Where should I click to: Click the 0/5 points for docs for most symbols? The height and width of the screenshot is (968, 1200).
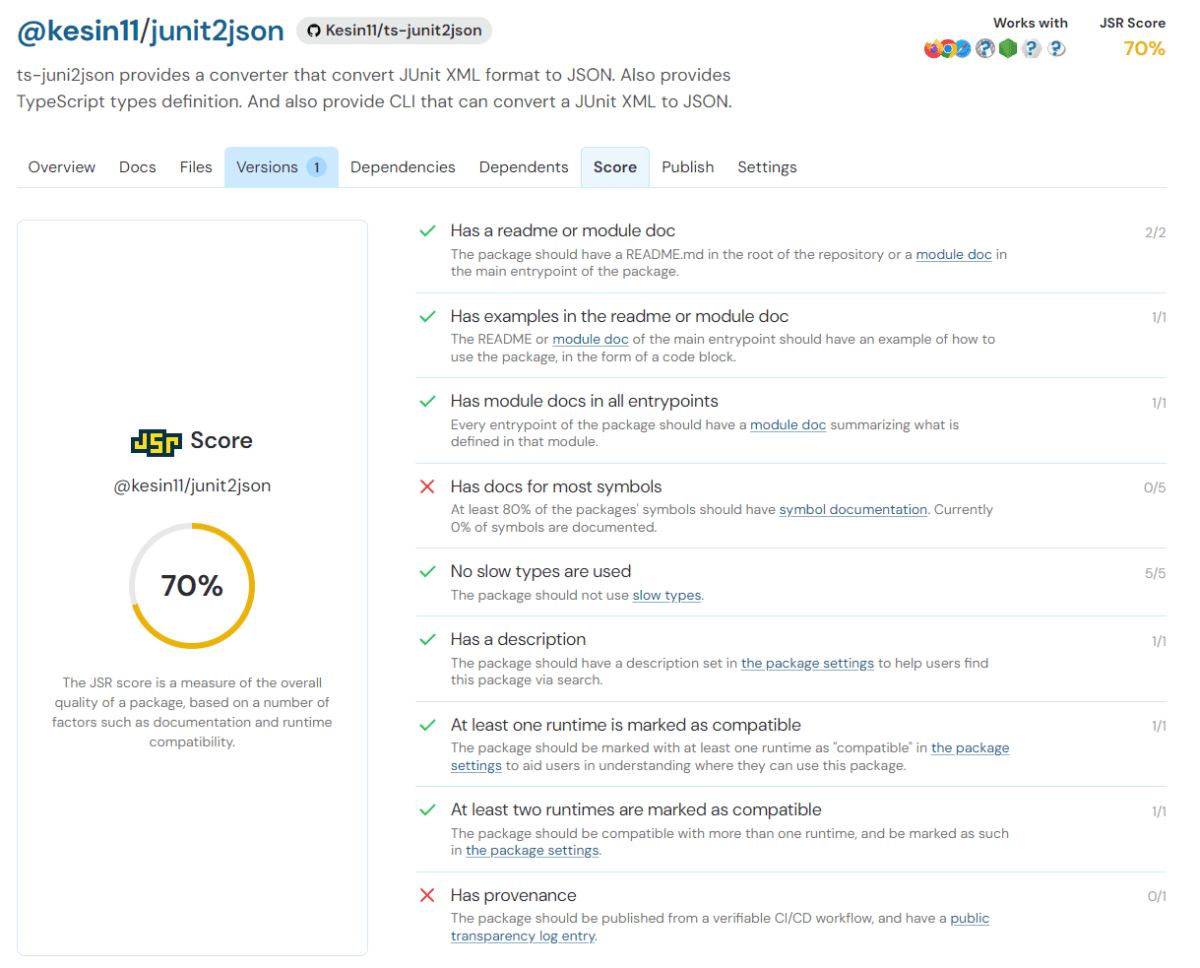click(1155, 489)
